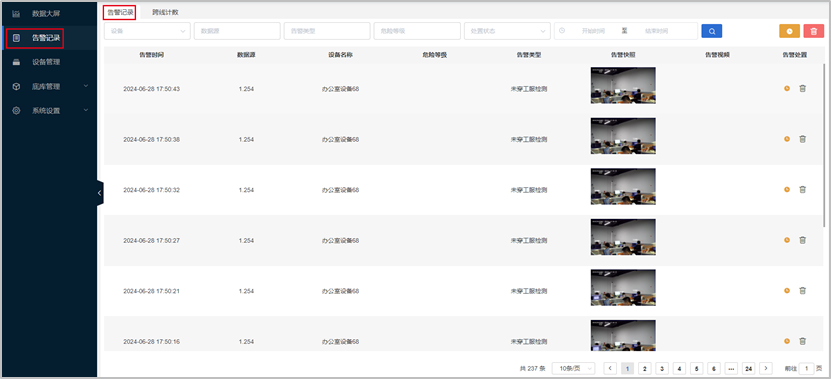Go to the next page arrow

765,368
